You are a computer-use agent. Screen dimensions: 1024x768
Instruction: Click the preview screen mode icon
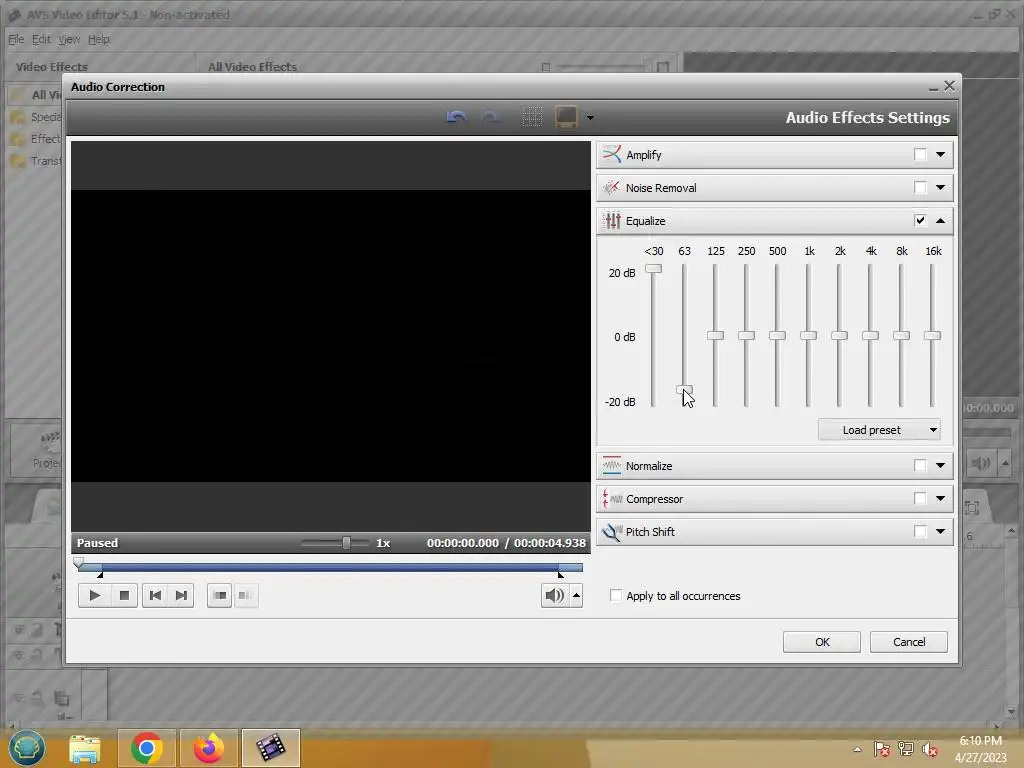click(x=566, y=117)
